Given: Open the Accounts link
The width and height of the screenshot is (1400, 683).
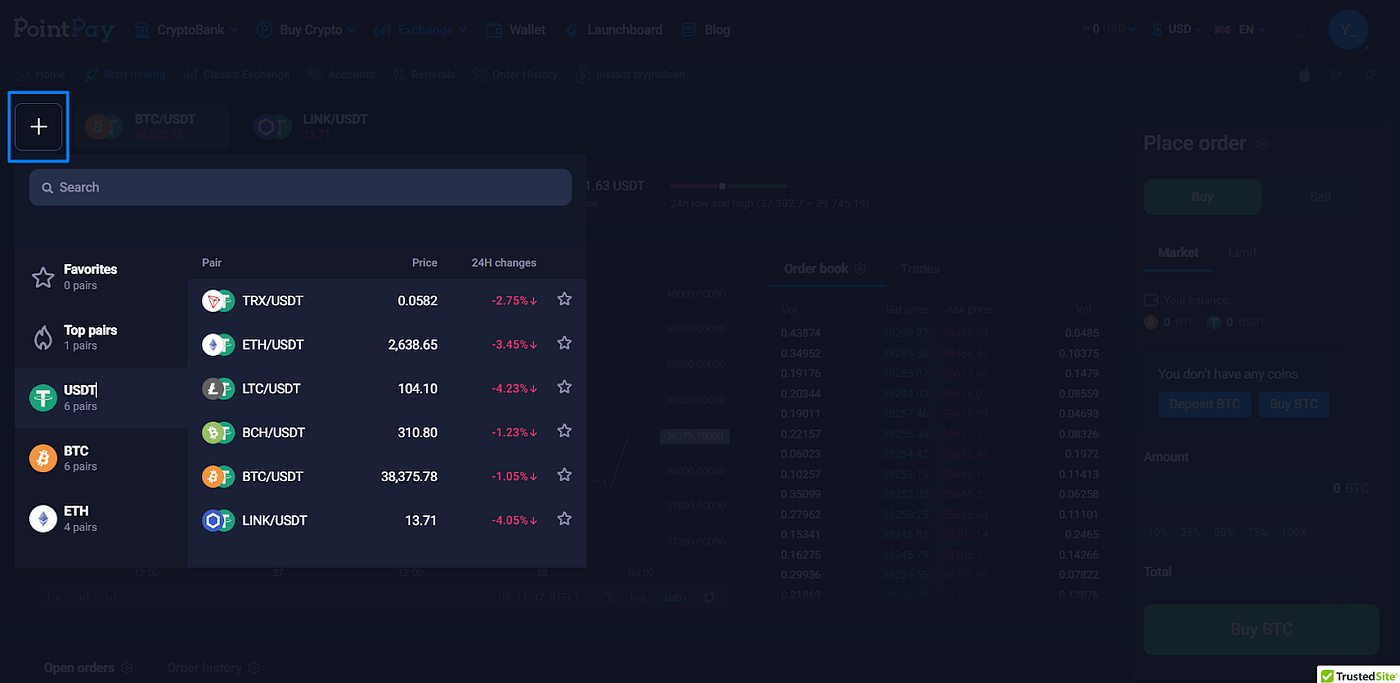Looking at the screenshot, I should 341,74.
